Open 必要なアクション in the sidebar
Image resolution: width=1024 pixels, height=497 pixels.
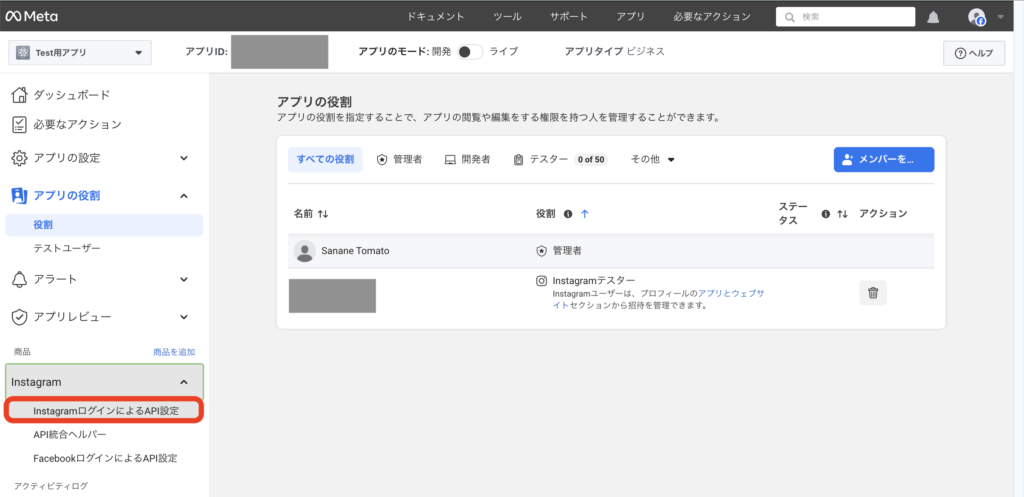click(x=77, y=124)
